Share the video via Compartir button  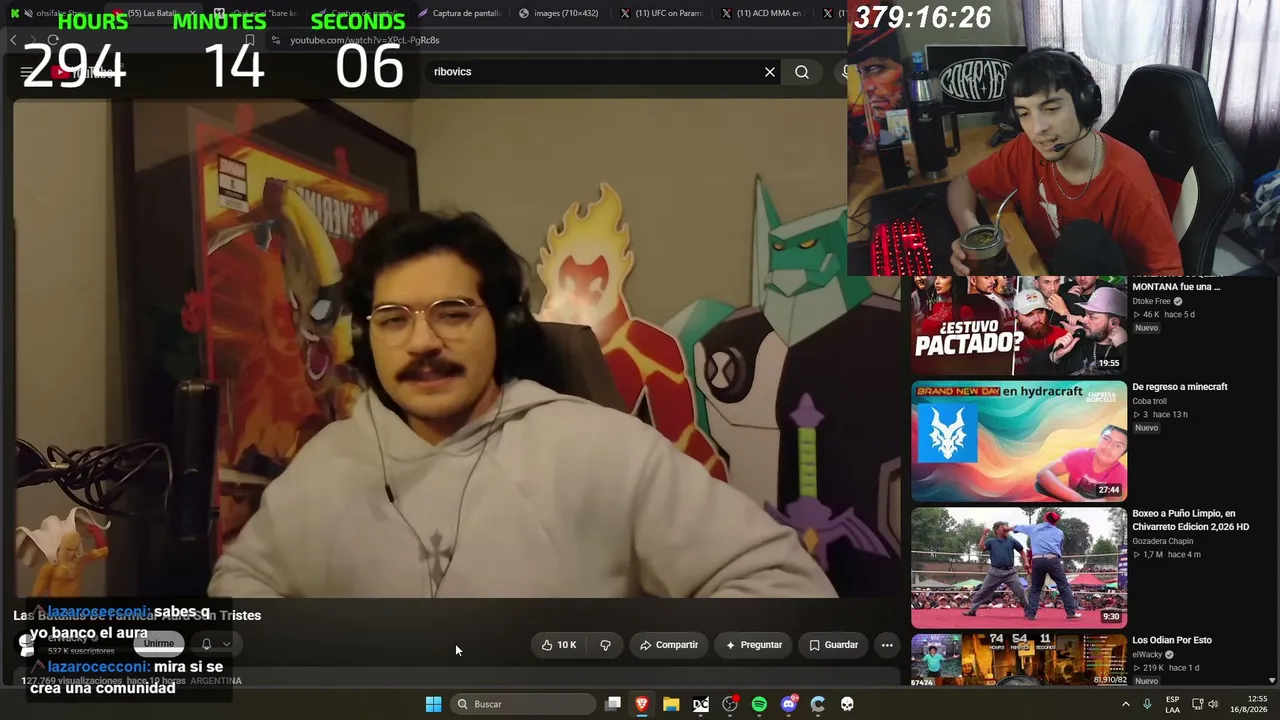point(669,645)
